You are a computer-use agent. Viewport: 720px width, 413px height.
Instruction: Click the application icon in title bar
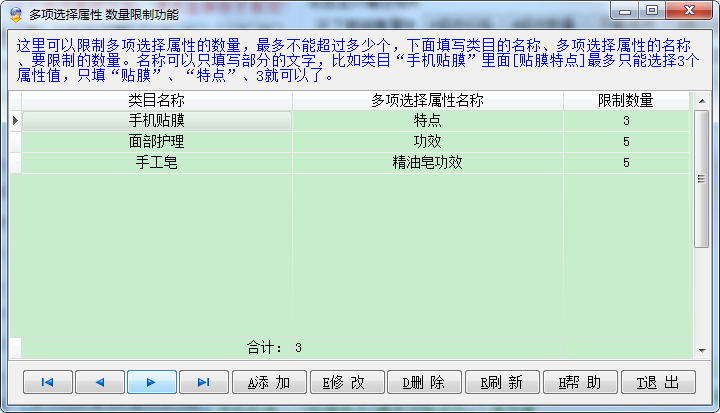[15, 13]
